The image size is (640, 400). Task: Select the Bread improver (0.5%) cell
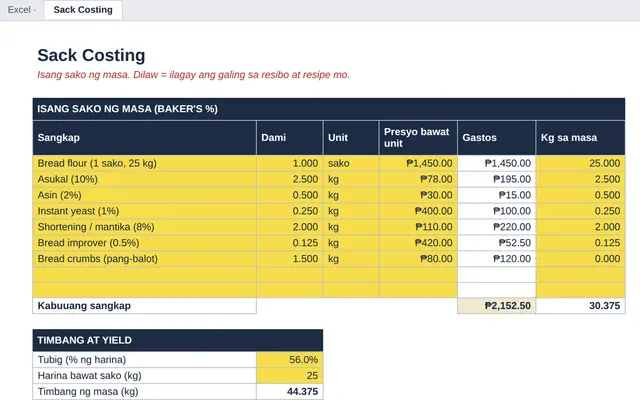tap(144, 243)
